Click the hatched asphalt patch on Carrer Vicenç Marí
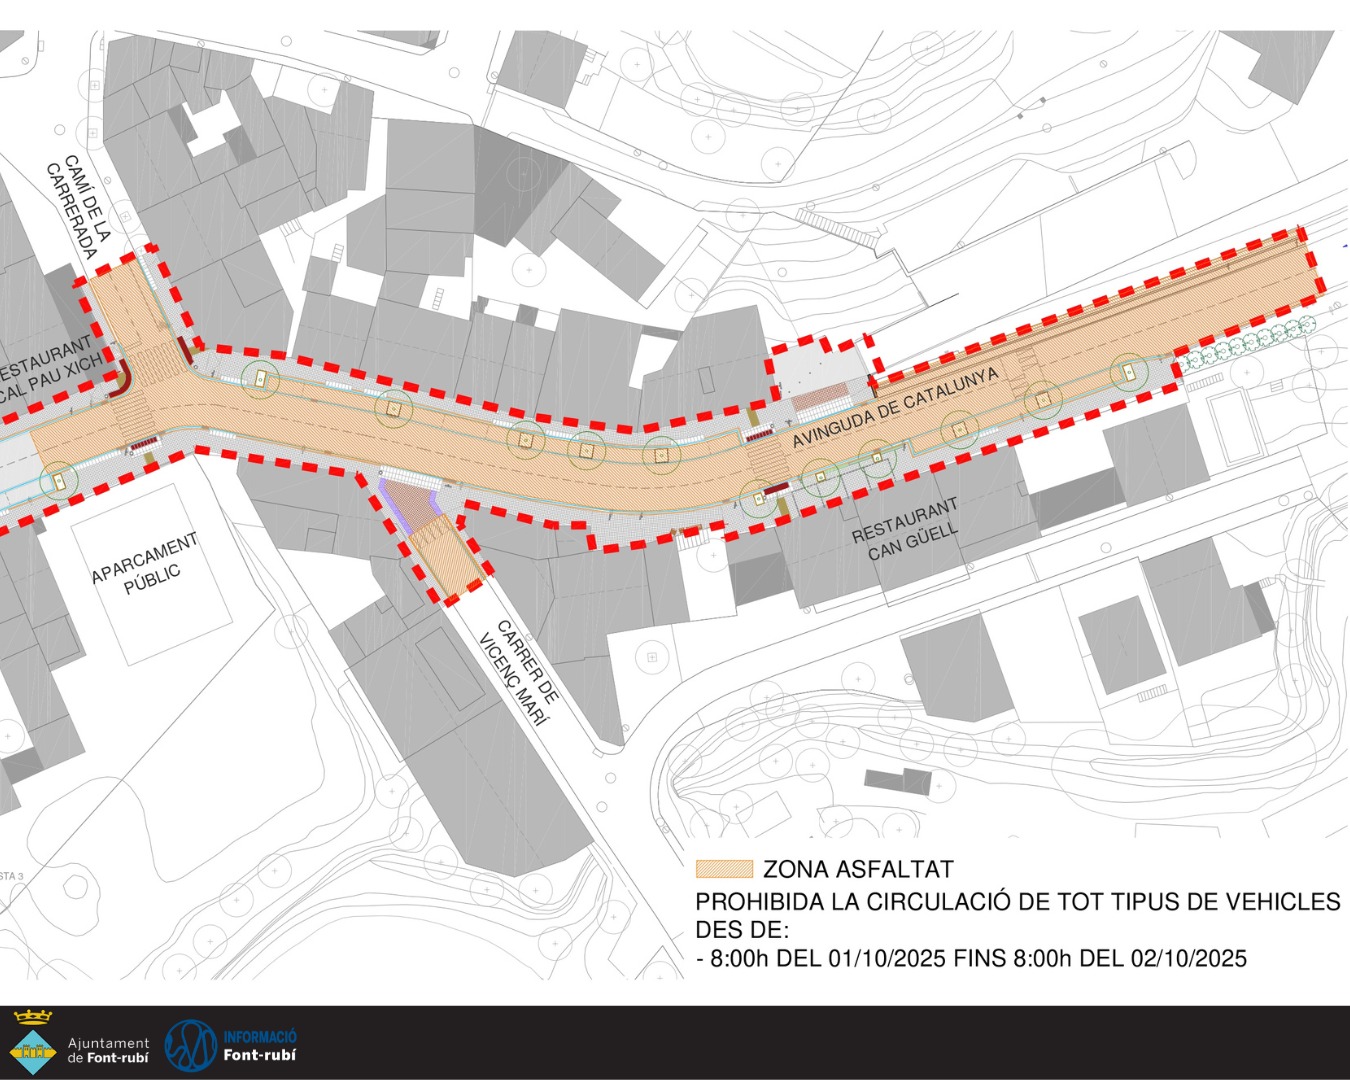 (x=446, y=563)
